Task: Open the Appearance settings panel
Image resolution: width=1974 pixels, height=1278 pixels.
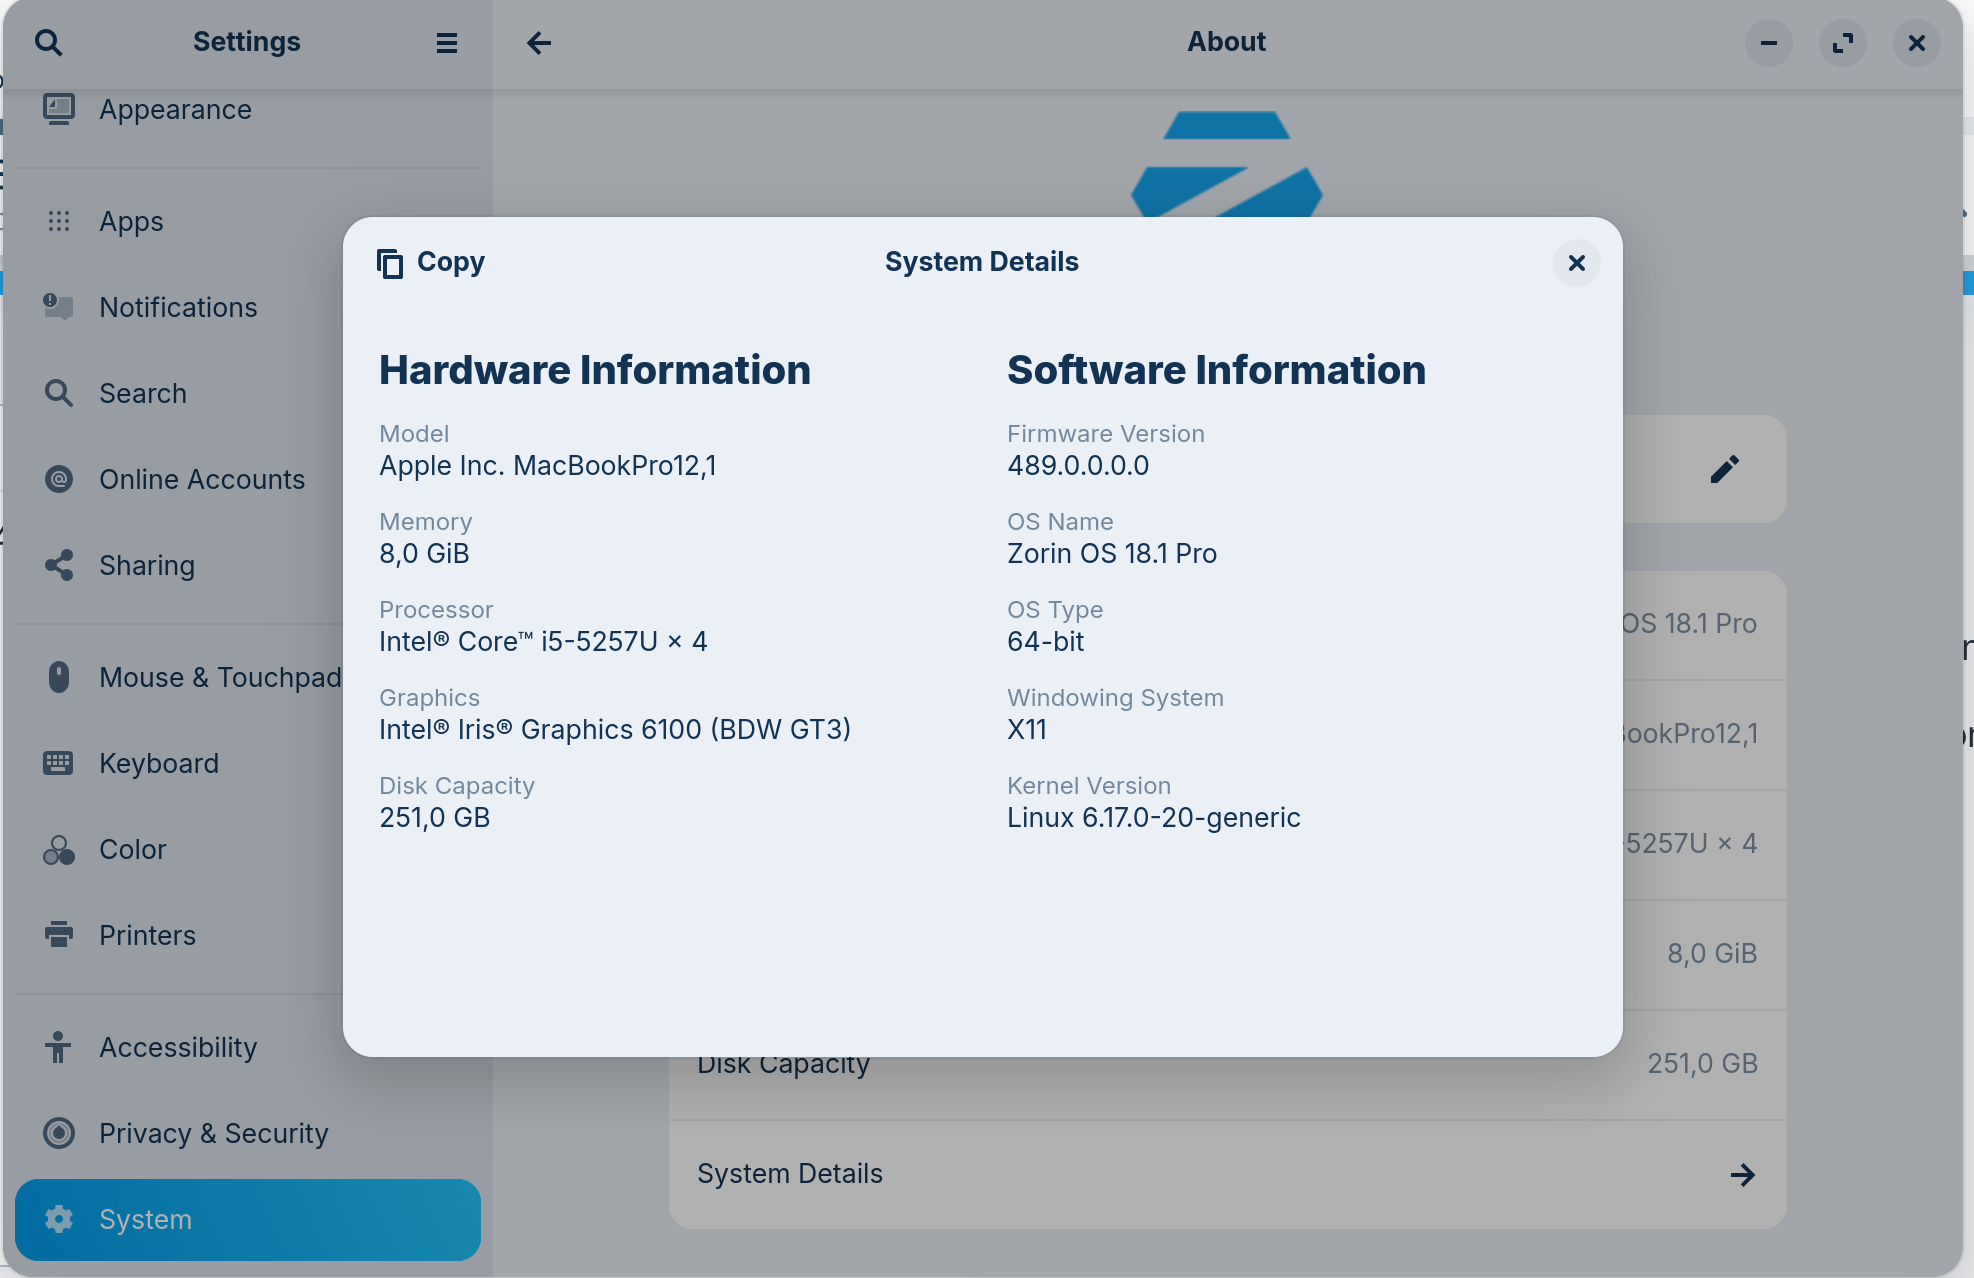Action: pos(175,109)
